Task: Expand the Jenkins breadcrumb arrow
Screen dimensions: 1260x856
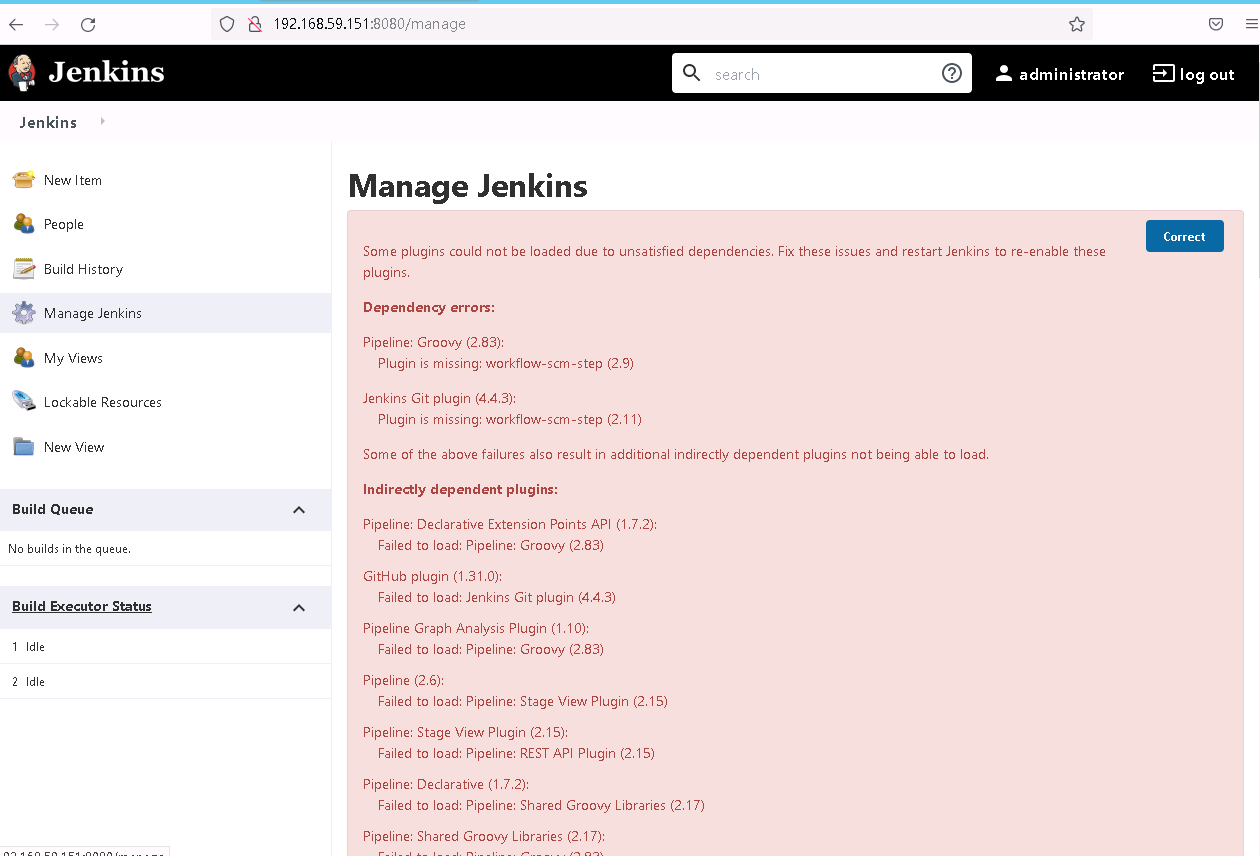Action: (103, 122)
